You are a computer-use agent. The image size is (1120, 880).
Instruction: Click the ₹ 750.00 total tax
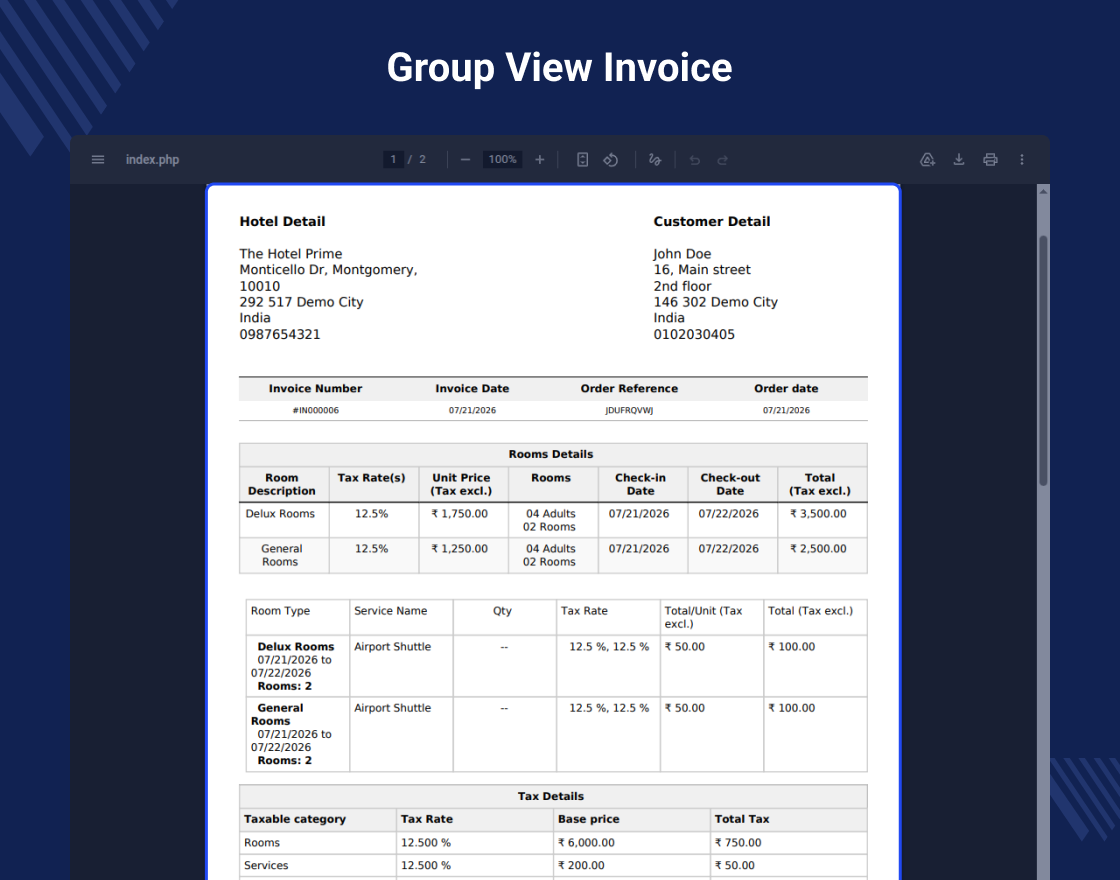point(738,843)
